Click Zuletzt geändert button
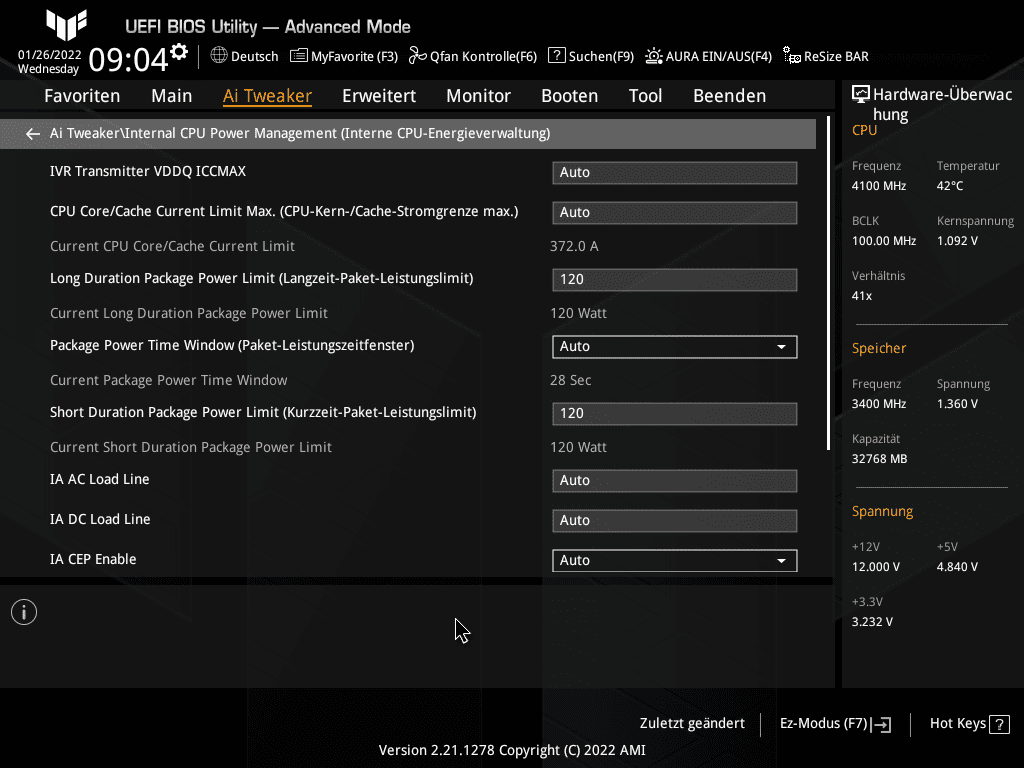 692,724
